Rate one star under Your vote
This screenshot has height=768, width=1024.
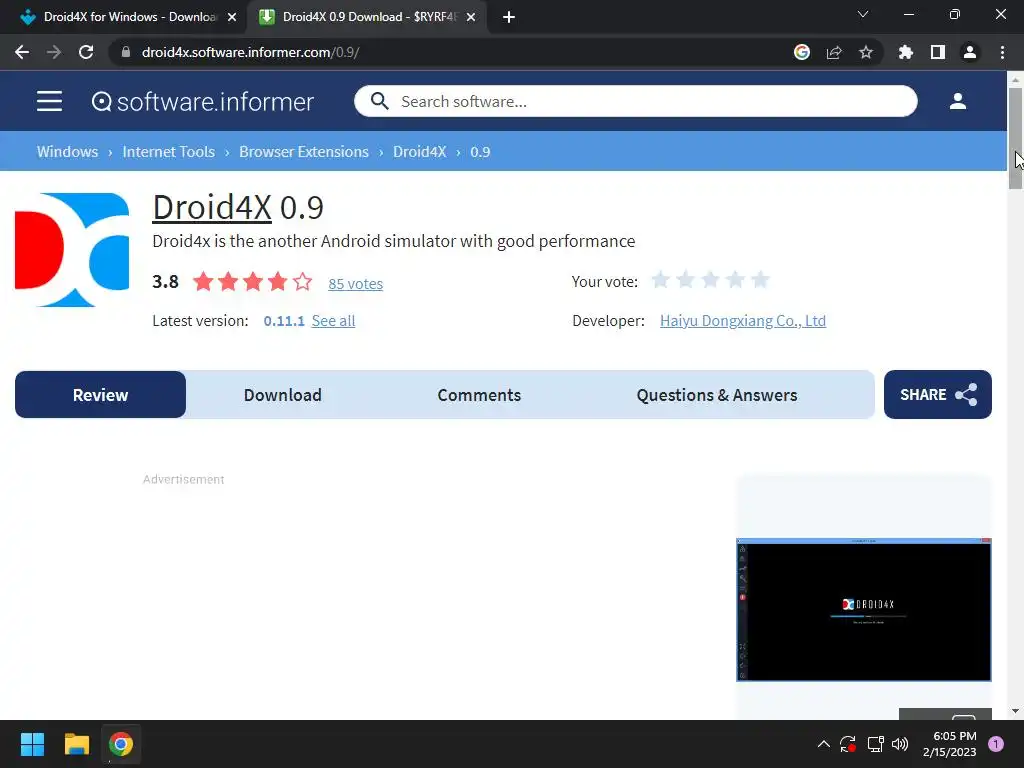(x=661, y=280)
